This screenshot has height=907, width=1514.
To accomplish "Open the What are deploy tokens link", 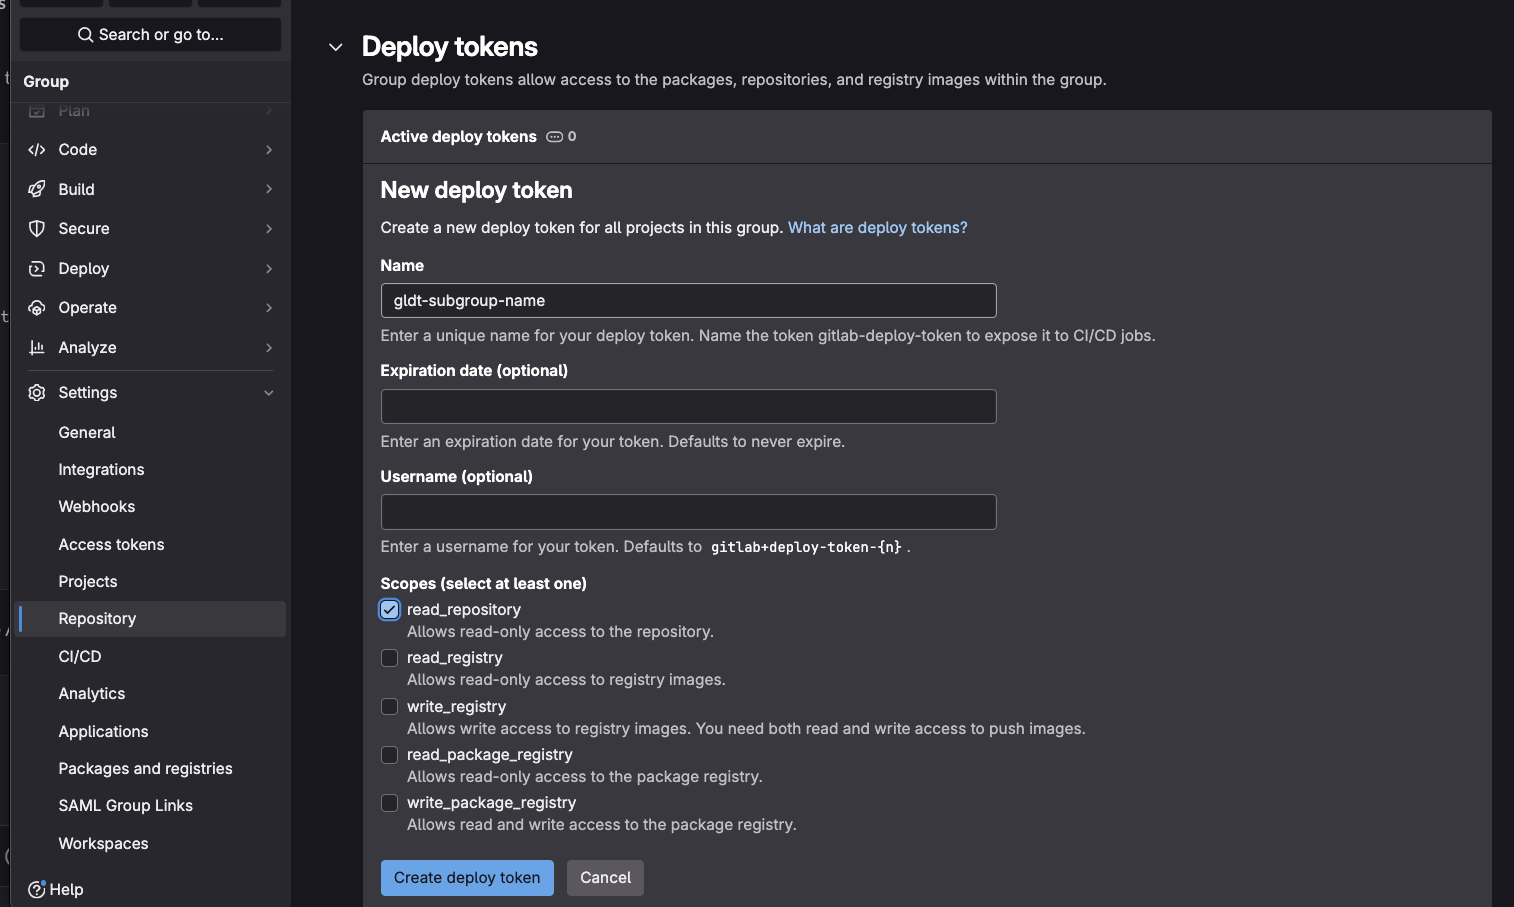I will point(877,227).
